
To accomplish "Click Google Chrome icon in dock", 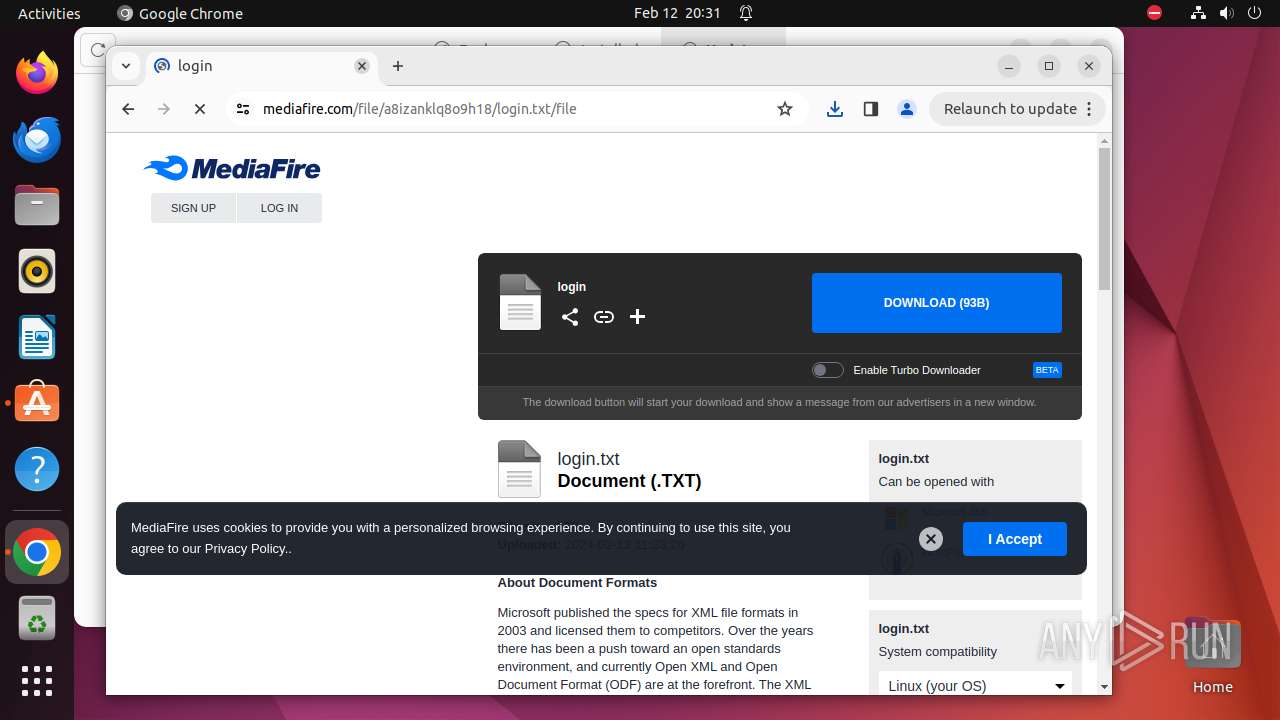I will (x=37, y=552).
